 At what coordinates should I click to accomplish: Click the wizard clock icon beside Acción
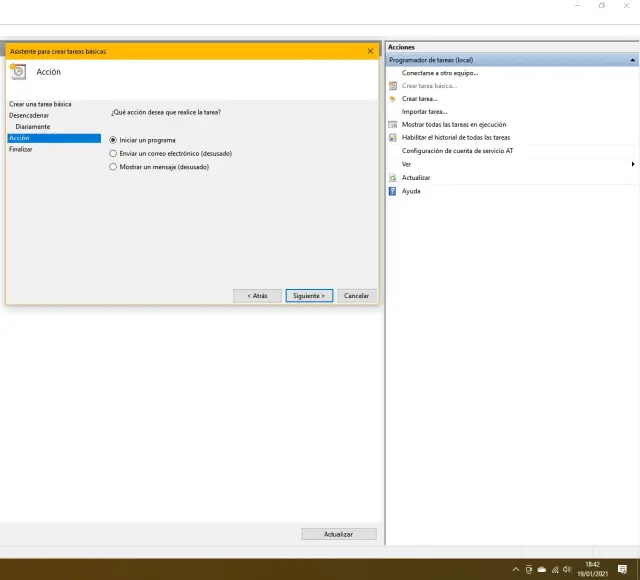(x=18, y=72)
